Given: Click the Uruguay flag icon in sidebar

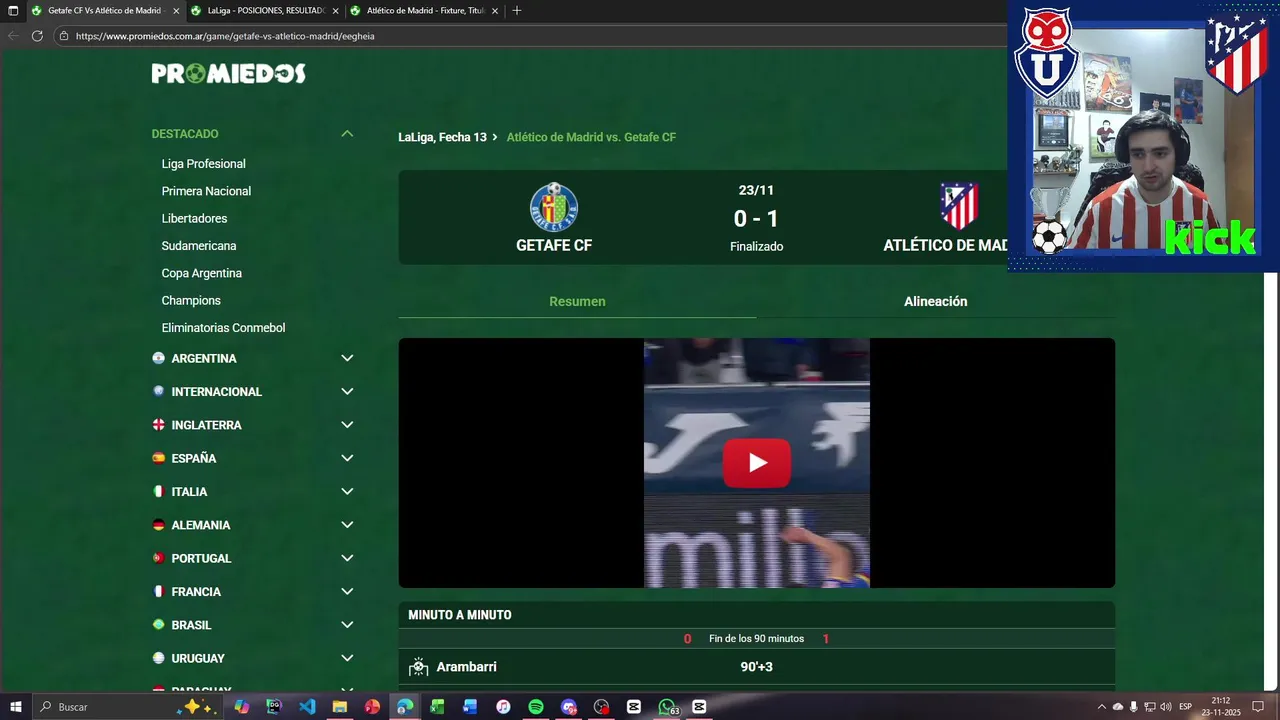Looking at the screenshot, I should point(158,658).
